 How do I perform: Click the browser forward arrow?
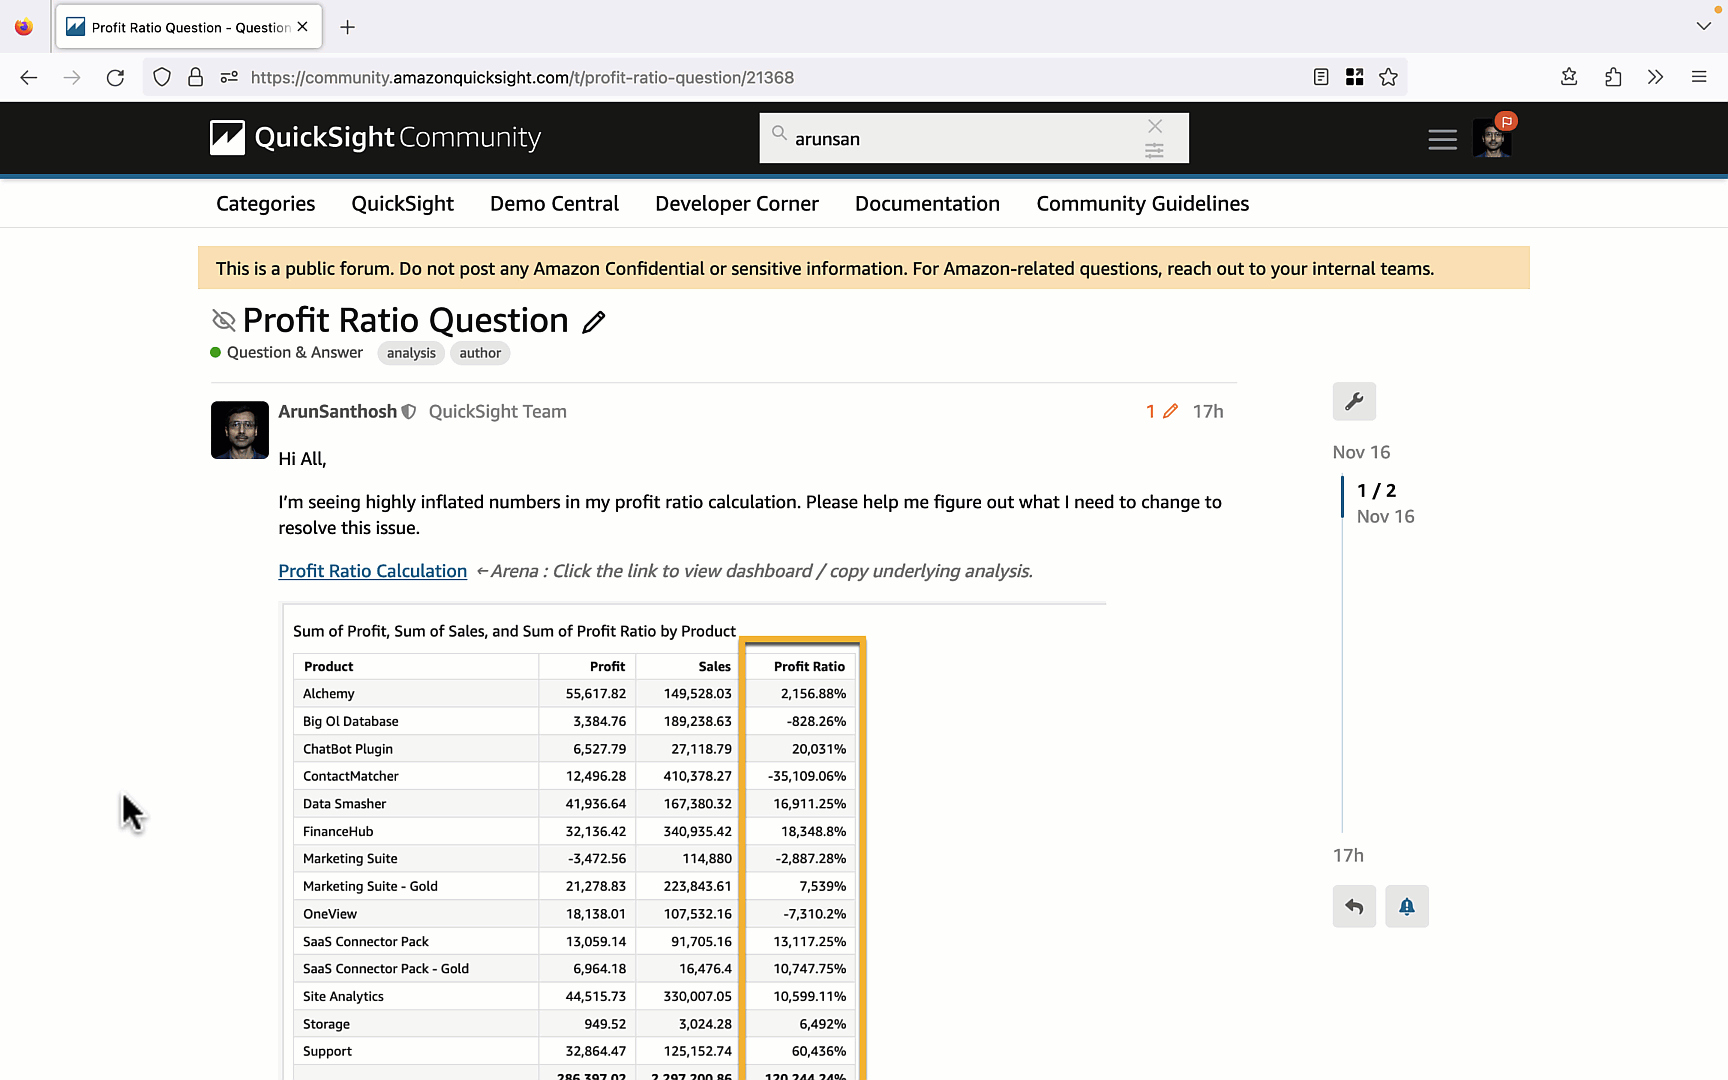(x=72, y=77)
